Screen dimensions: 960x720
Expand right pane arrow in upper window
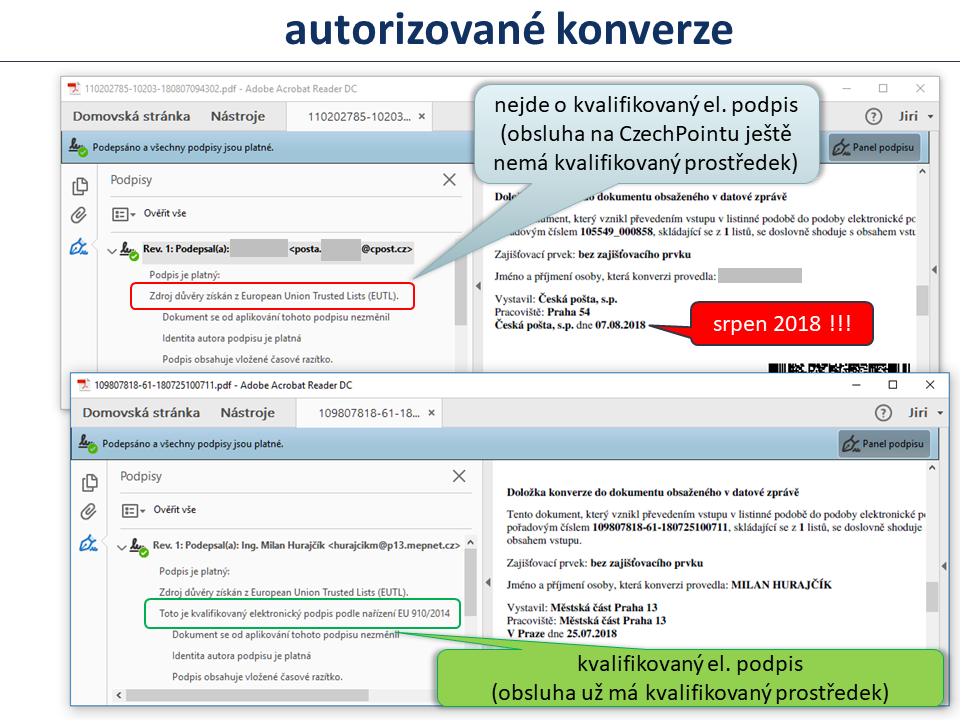[x=934, y=269]
